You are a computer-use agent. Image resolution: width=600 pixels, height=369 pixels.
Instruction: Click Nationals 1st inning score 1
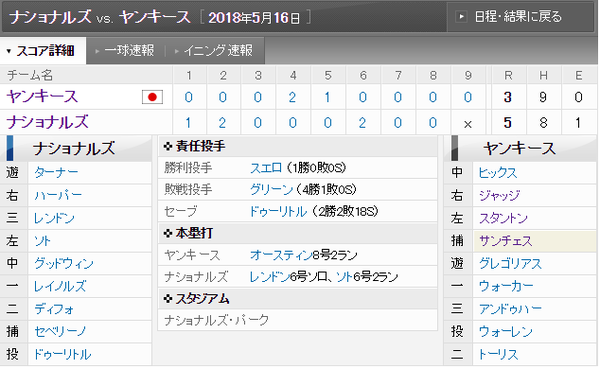tap(188, 123)
